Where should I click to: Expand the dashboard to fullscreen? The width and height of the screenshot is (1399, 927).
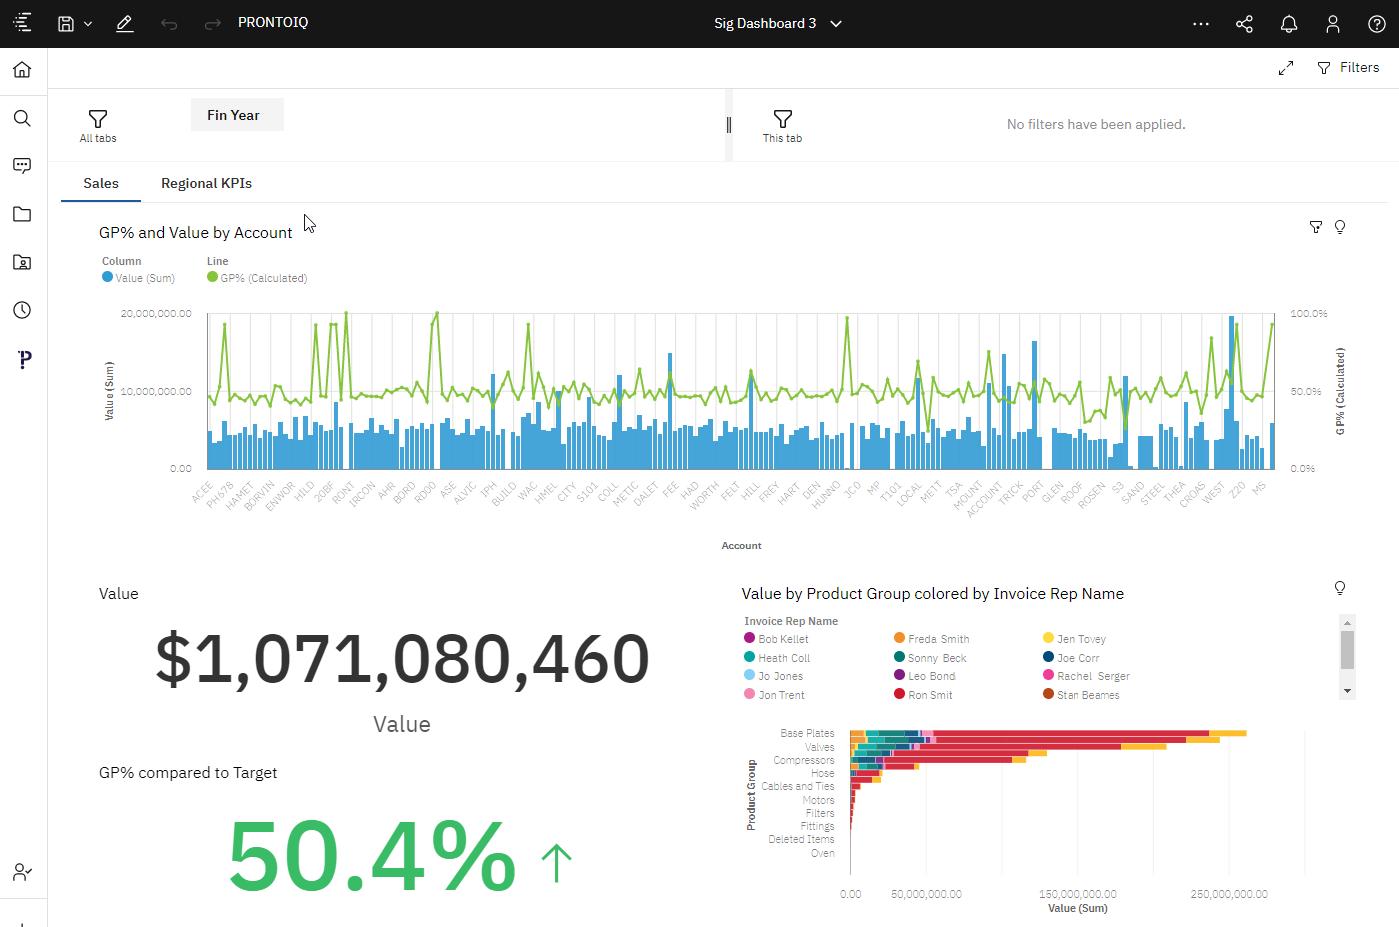pos(1286,68)
